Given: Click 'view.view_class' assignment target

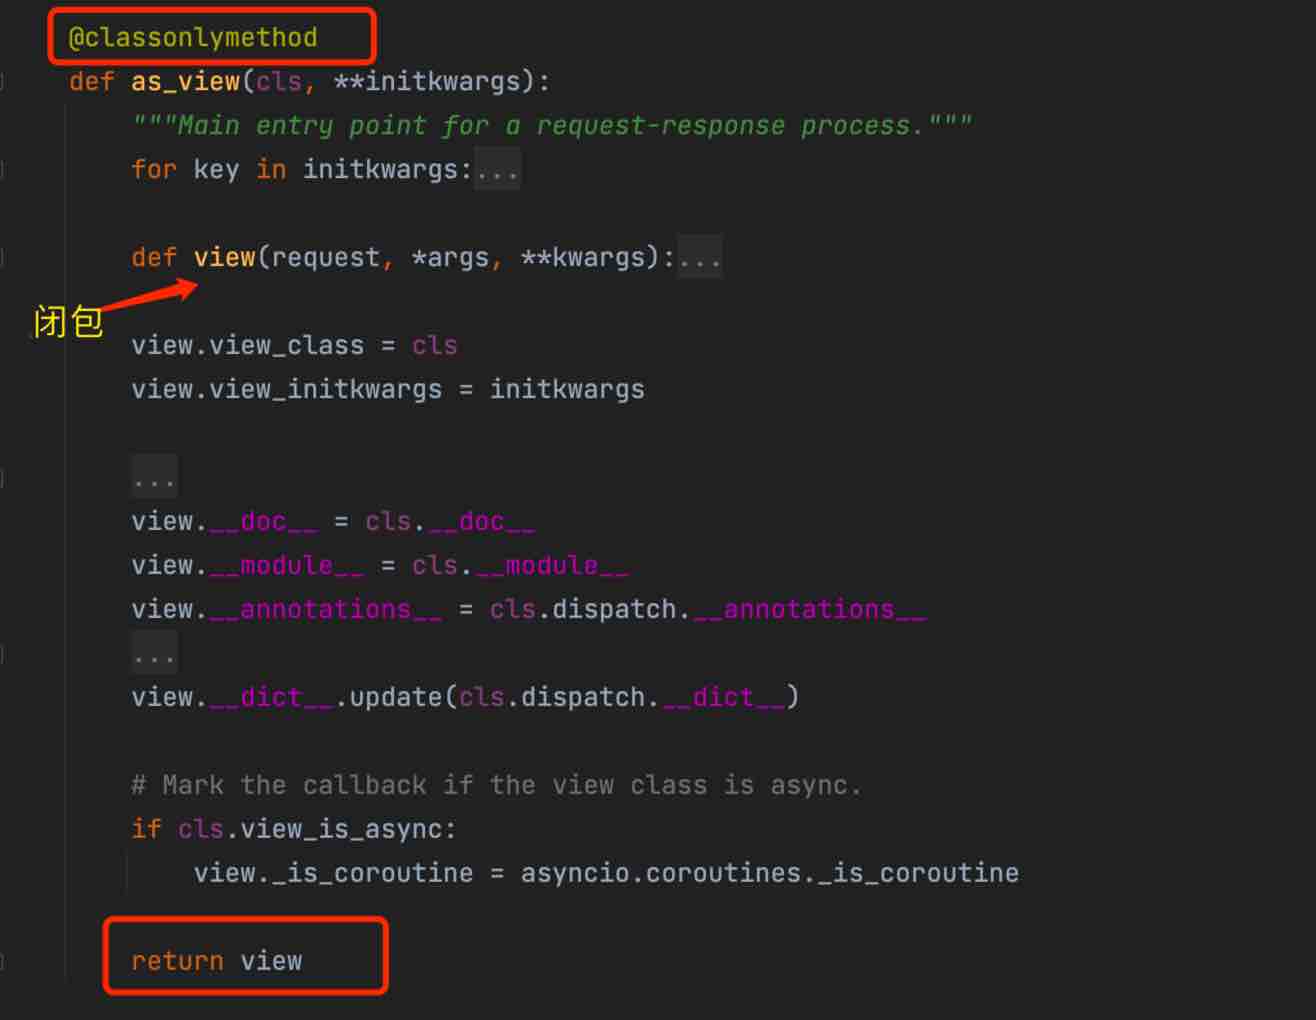Looking at the screenshot, I should 248,346.
